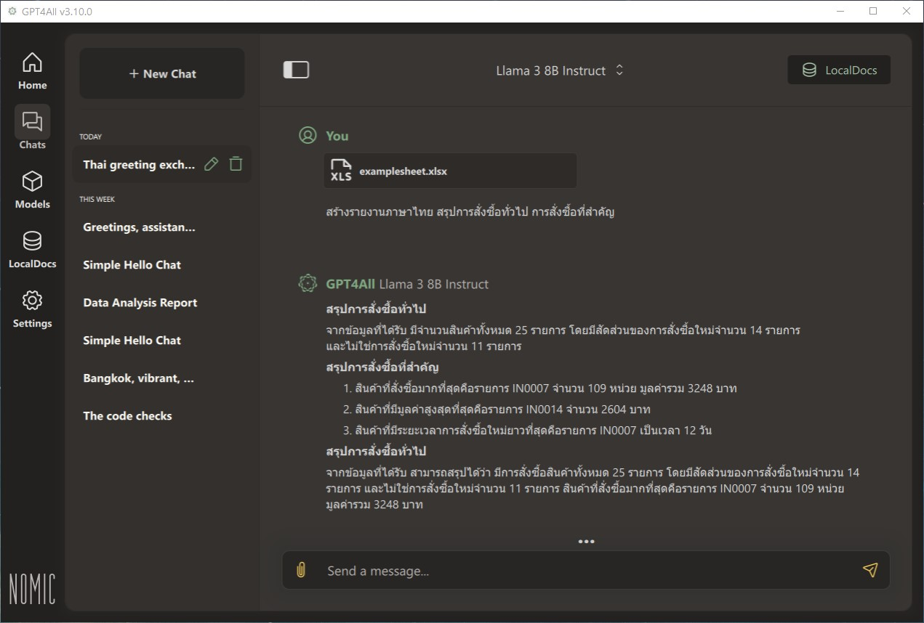Select the 'The code checks' chat

click(128, 416)
